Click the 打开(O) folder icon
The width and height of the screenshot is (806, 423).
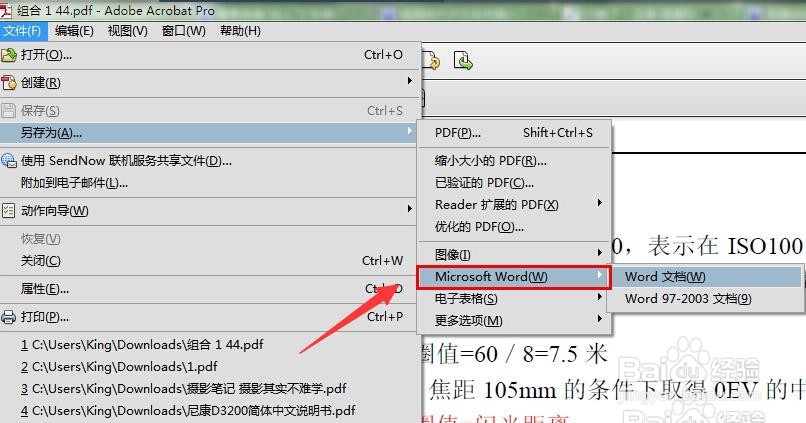click(9, 54)
